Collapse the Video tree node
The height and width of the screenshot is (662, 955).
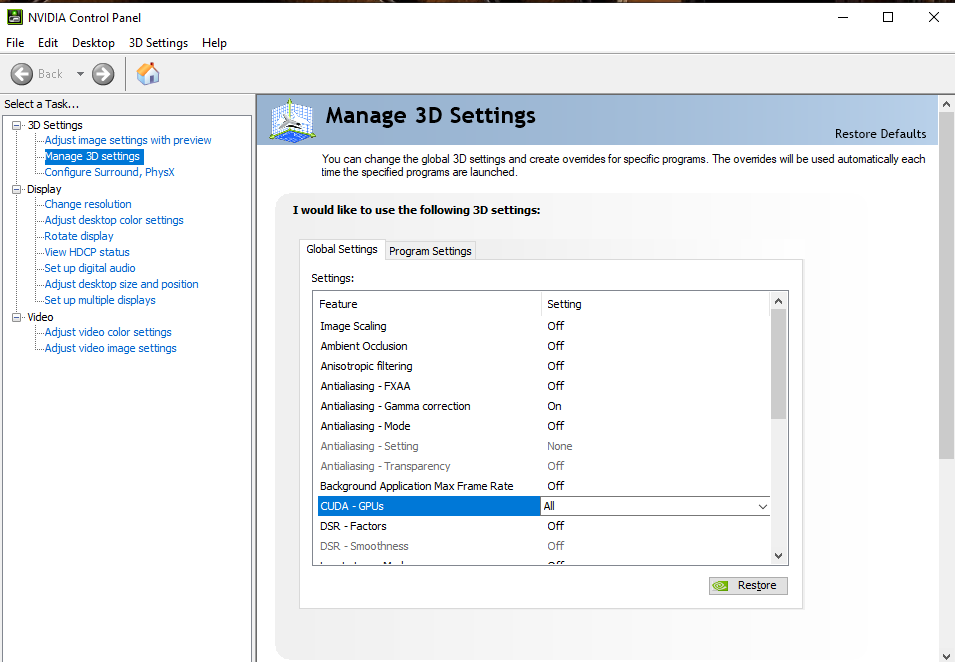click(16, 317)
